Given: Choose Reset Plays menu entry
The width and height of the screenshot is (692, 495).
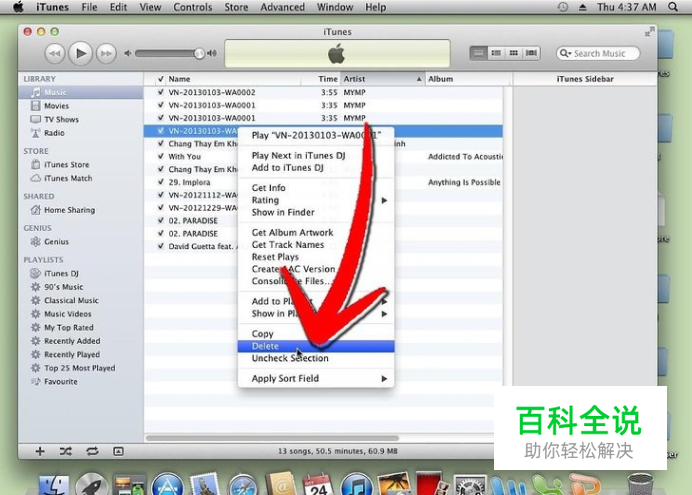Looking at the screenshot, I should [x=316, y=257].
